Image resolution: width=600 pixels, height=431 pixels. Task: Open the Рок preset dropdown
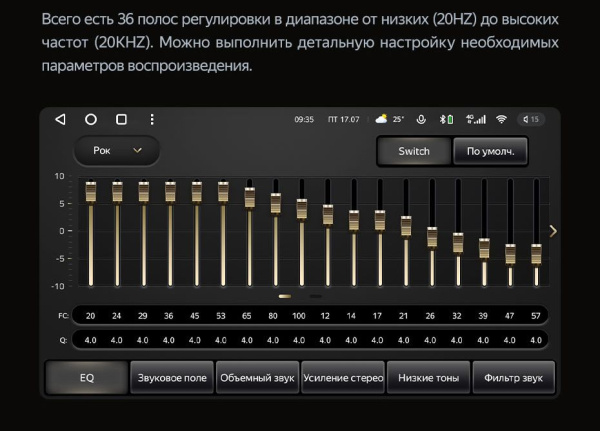click(x=117, y=151)
